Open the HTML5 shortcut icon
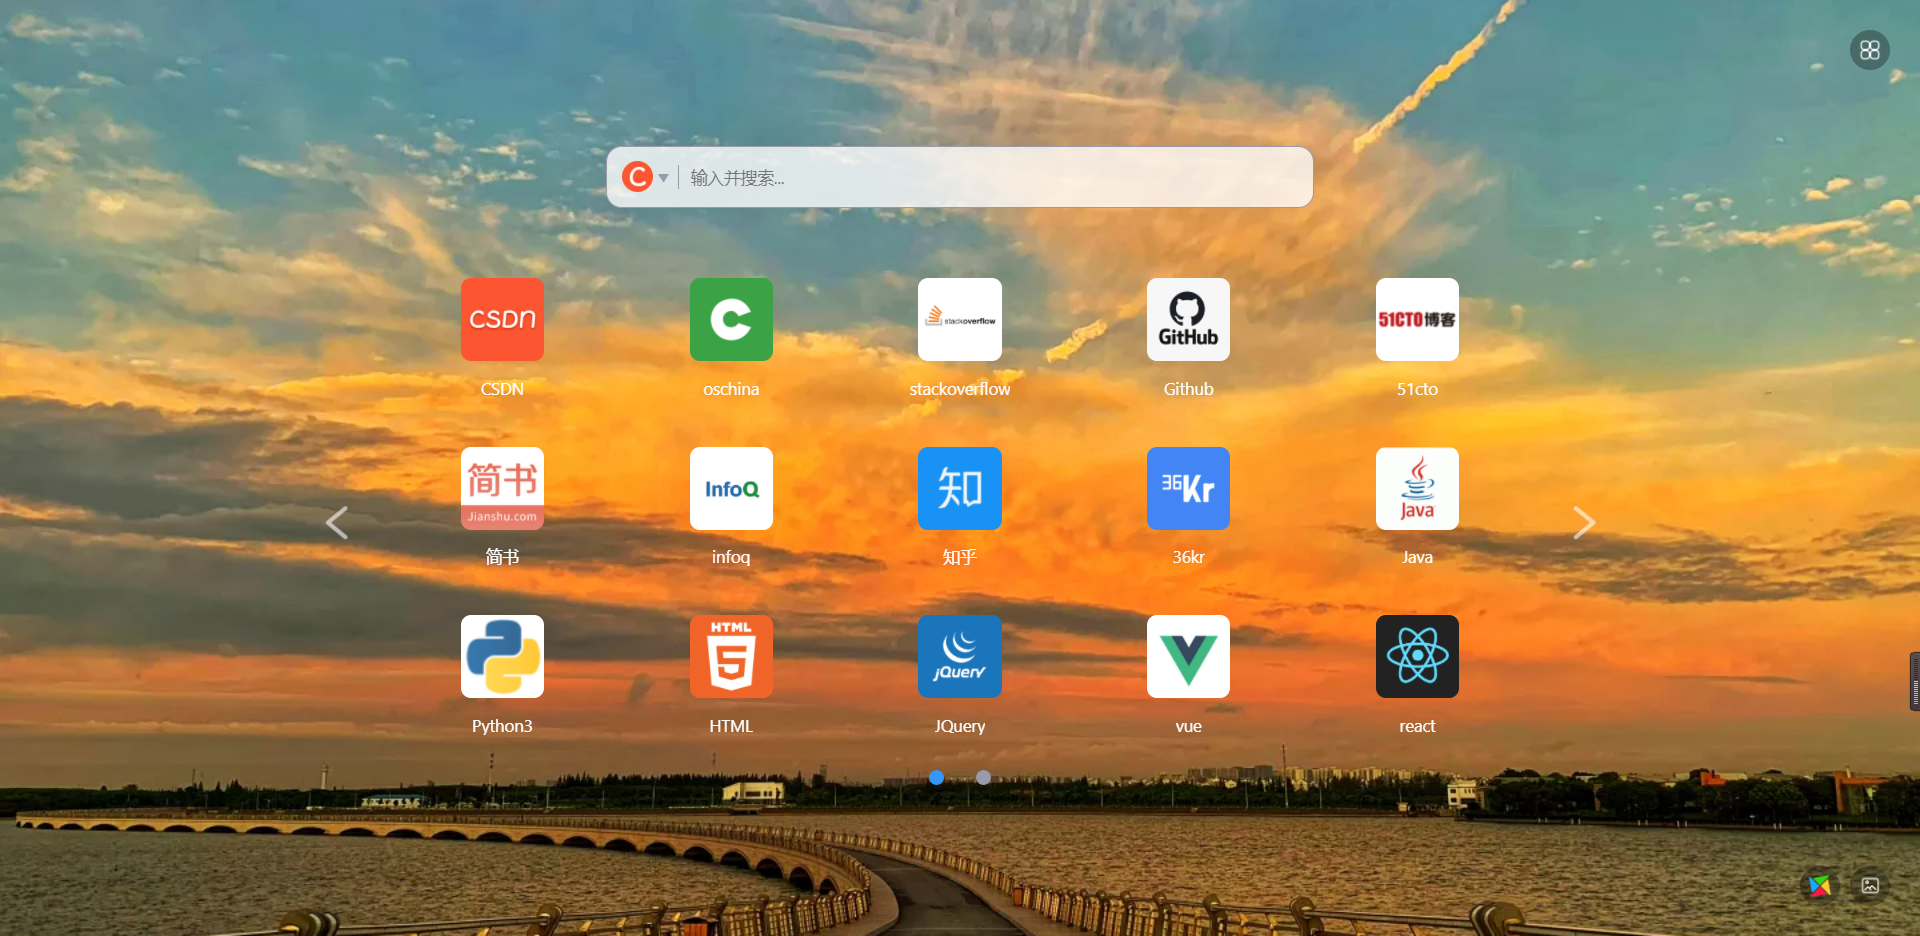This screenshot has height=936, width=1920. point(731,656)
